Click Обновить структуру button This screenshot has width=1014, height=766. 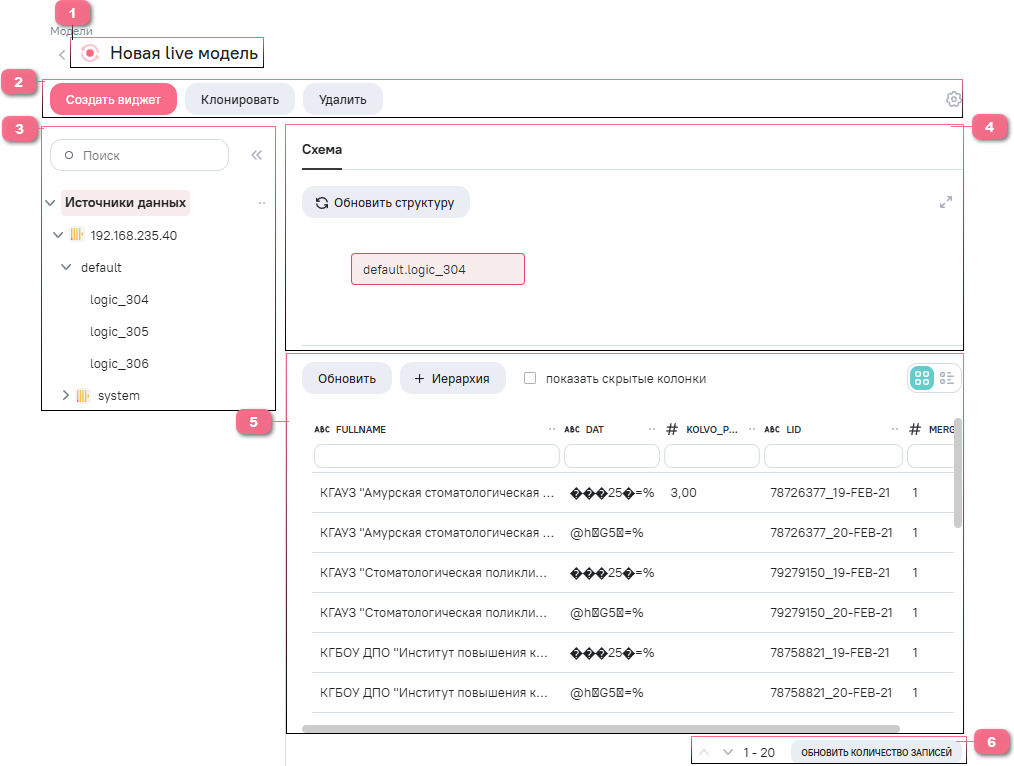[x=385, y=202]
